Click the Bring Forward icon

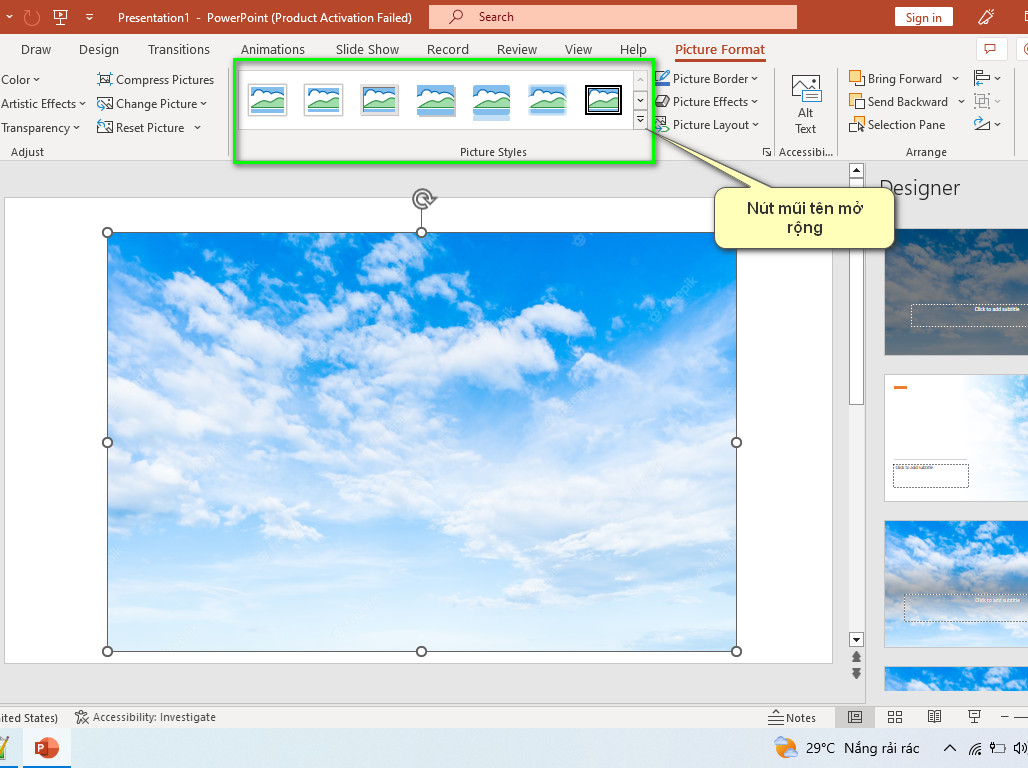coord(856,78)
